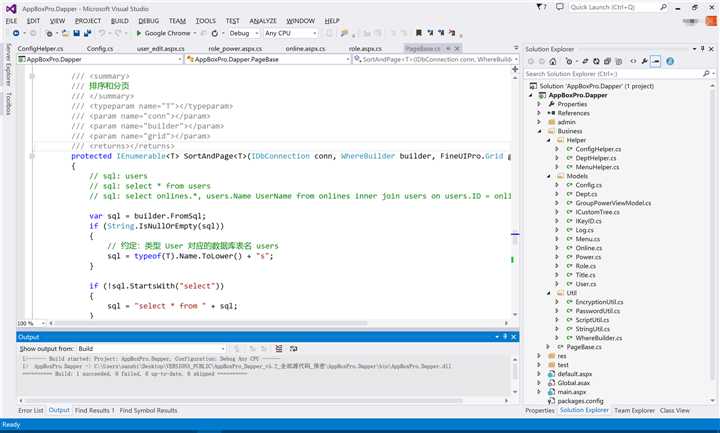
Task: Switch to the user_edit.aspx.cs tab
Action: coord(160,48)
